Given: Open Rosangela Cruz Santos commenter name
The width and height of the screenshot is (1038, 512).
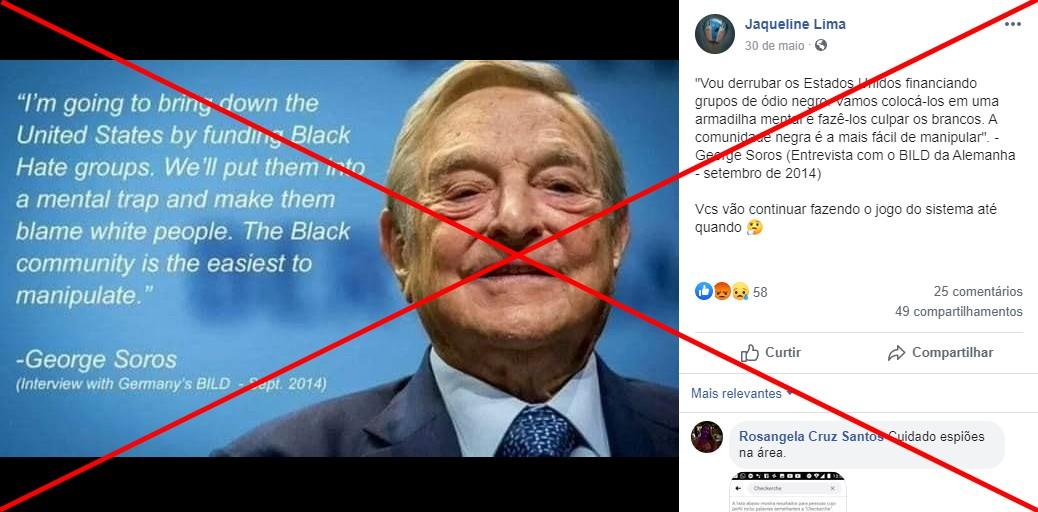Looking at the screenshot, I should tap(811, 436).
